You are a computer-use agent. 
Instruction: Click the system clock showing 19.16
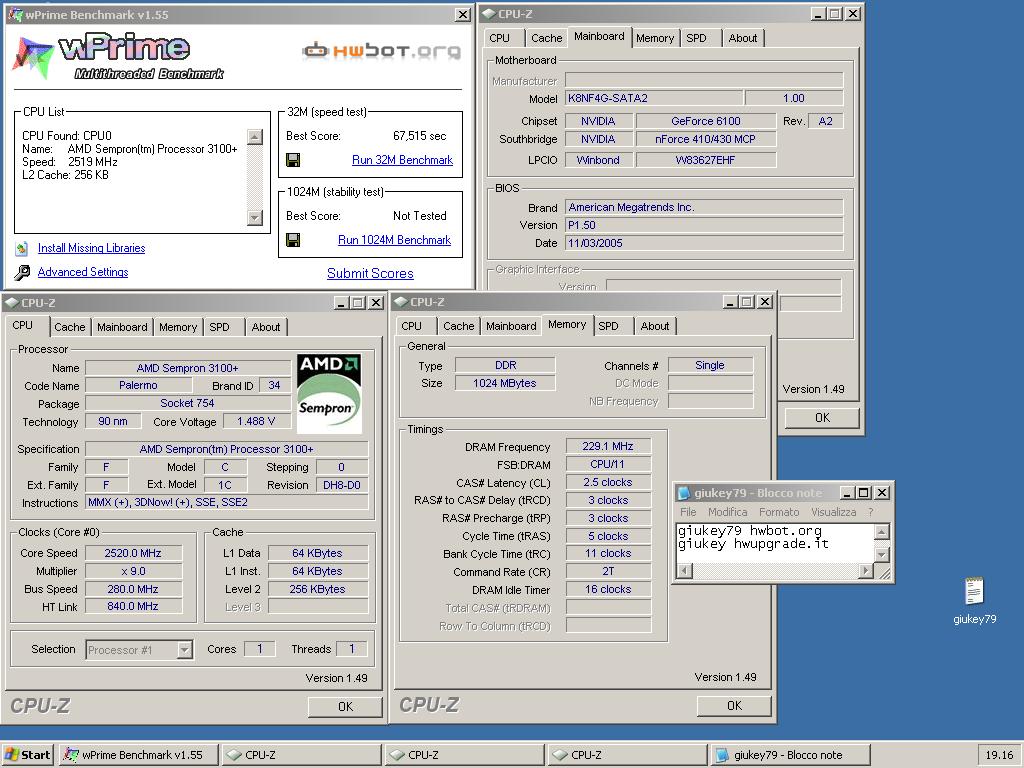[999, 755]
